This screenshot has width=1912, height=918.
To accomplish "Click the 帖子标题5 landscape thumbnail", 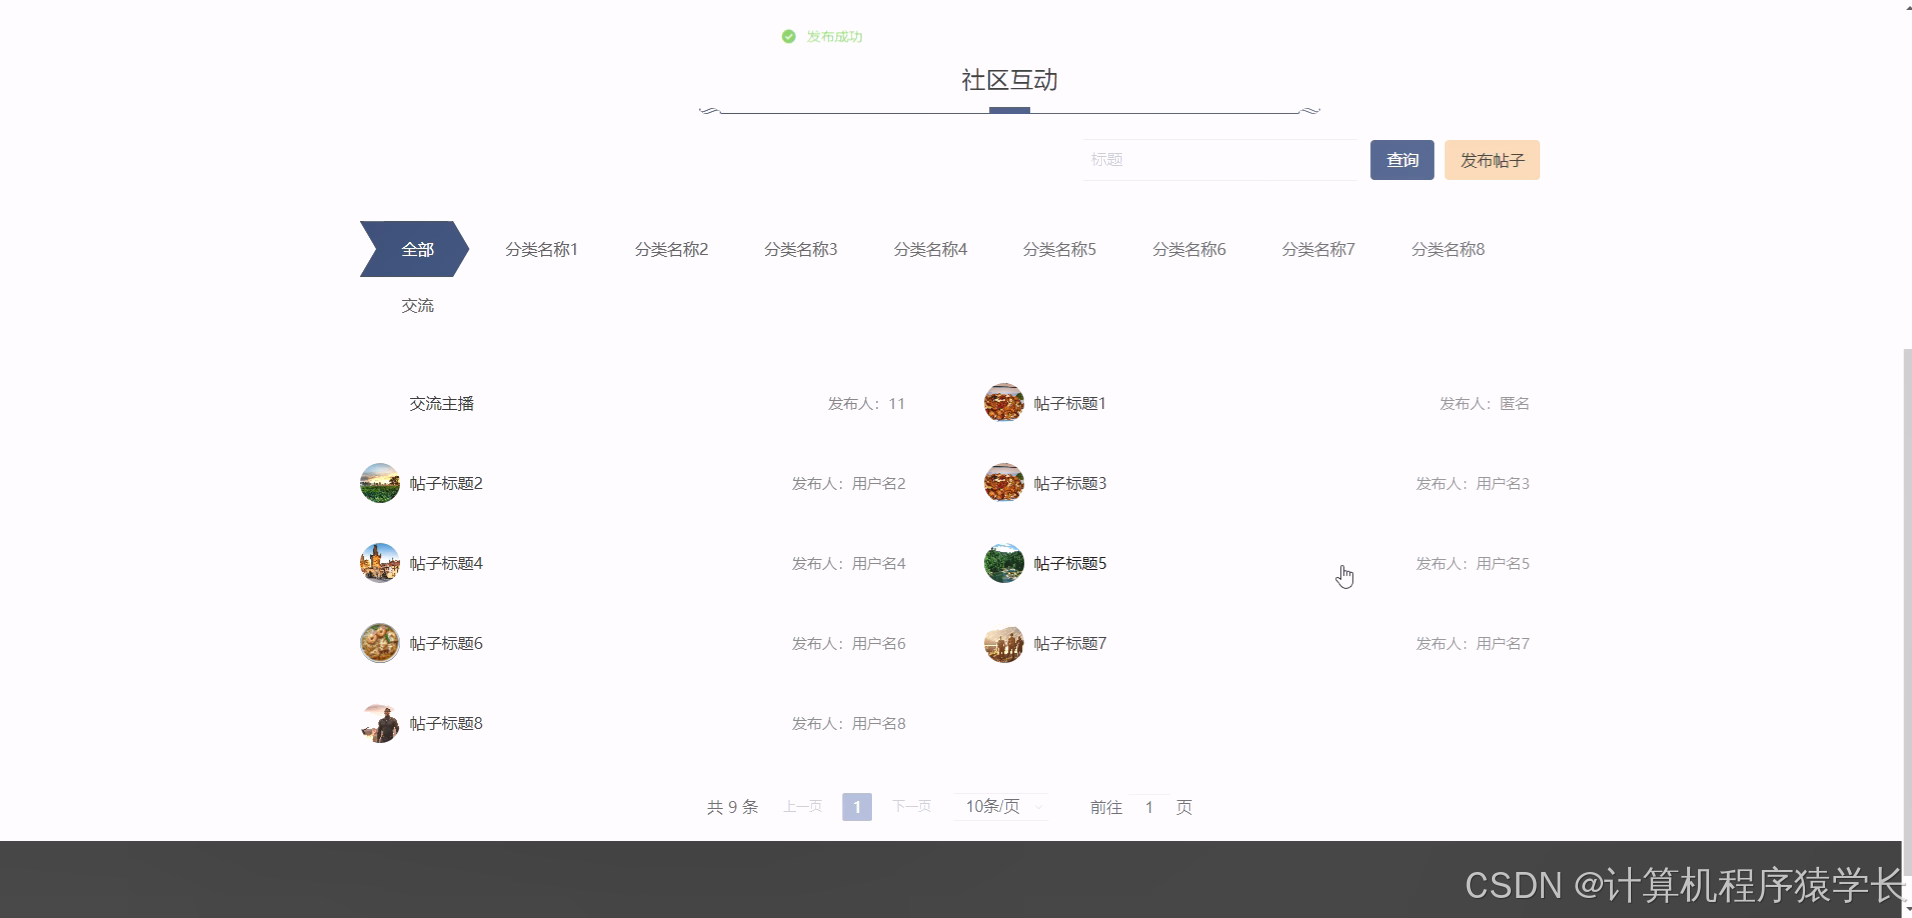I will pos(1004,562).
